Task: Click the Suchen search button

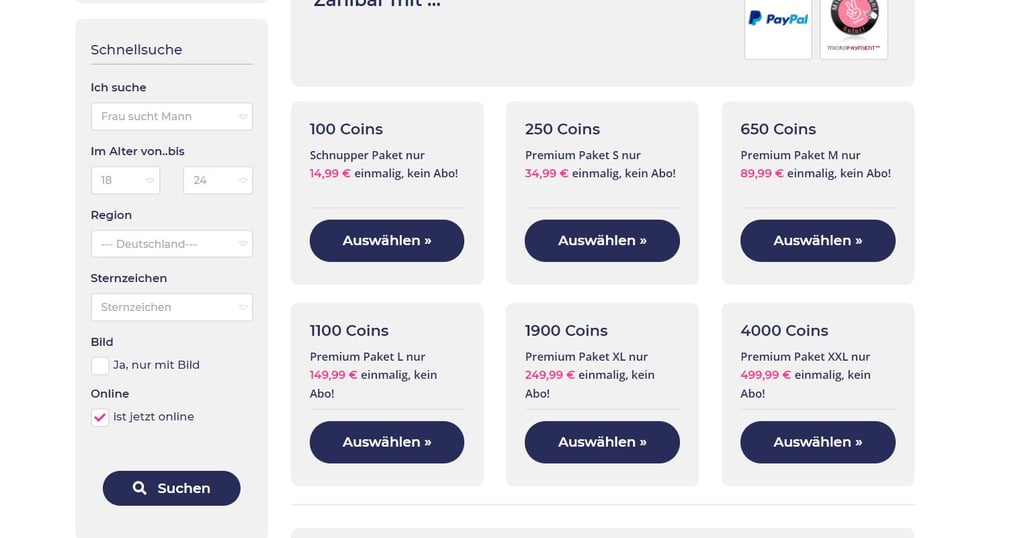Action: [171, 488]
